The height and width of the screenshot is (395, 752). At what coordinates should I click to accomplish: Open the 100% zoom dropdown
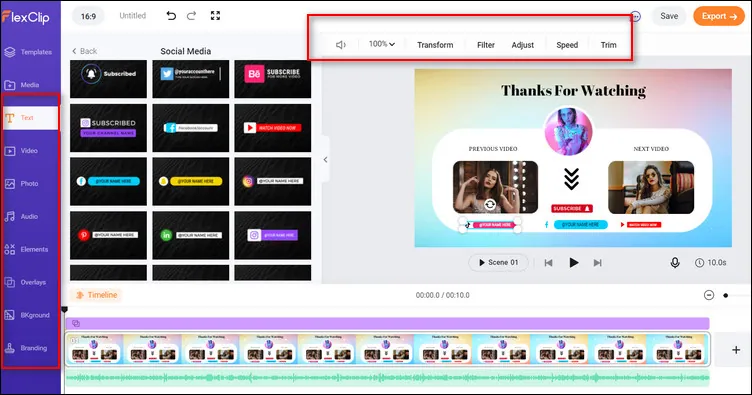click(382, 44)
